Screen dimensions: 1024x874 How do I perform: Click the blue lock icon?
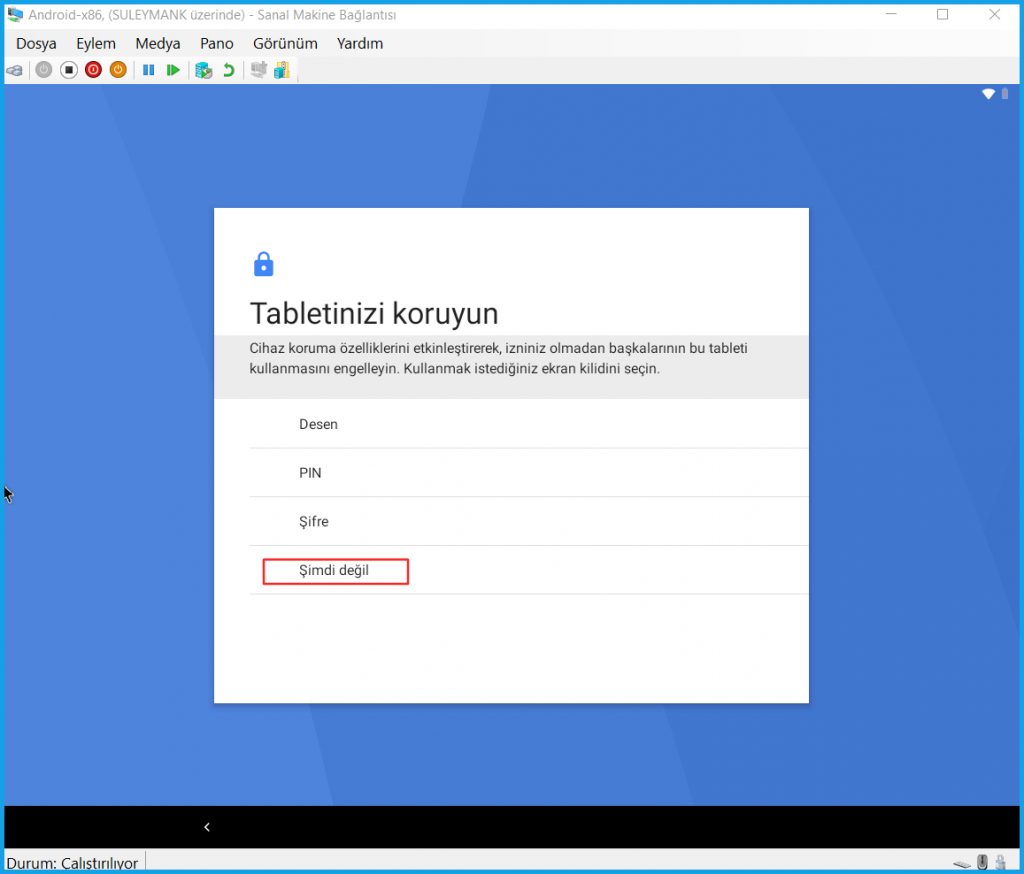click(x=264, y=264)
